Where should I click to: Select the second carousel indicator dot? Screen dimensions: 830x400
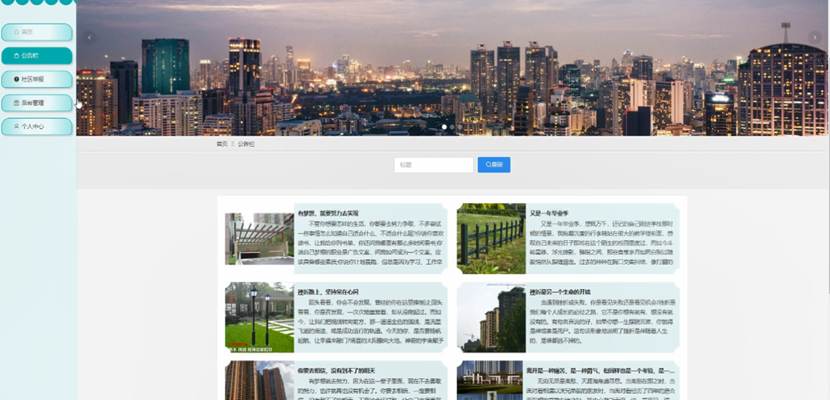click(452, 127)
